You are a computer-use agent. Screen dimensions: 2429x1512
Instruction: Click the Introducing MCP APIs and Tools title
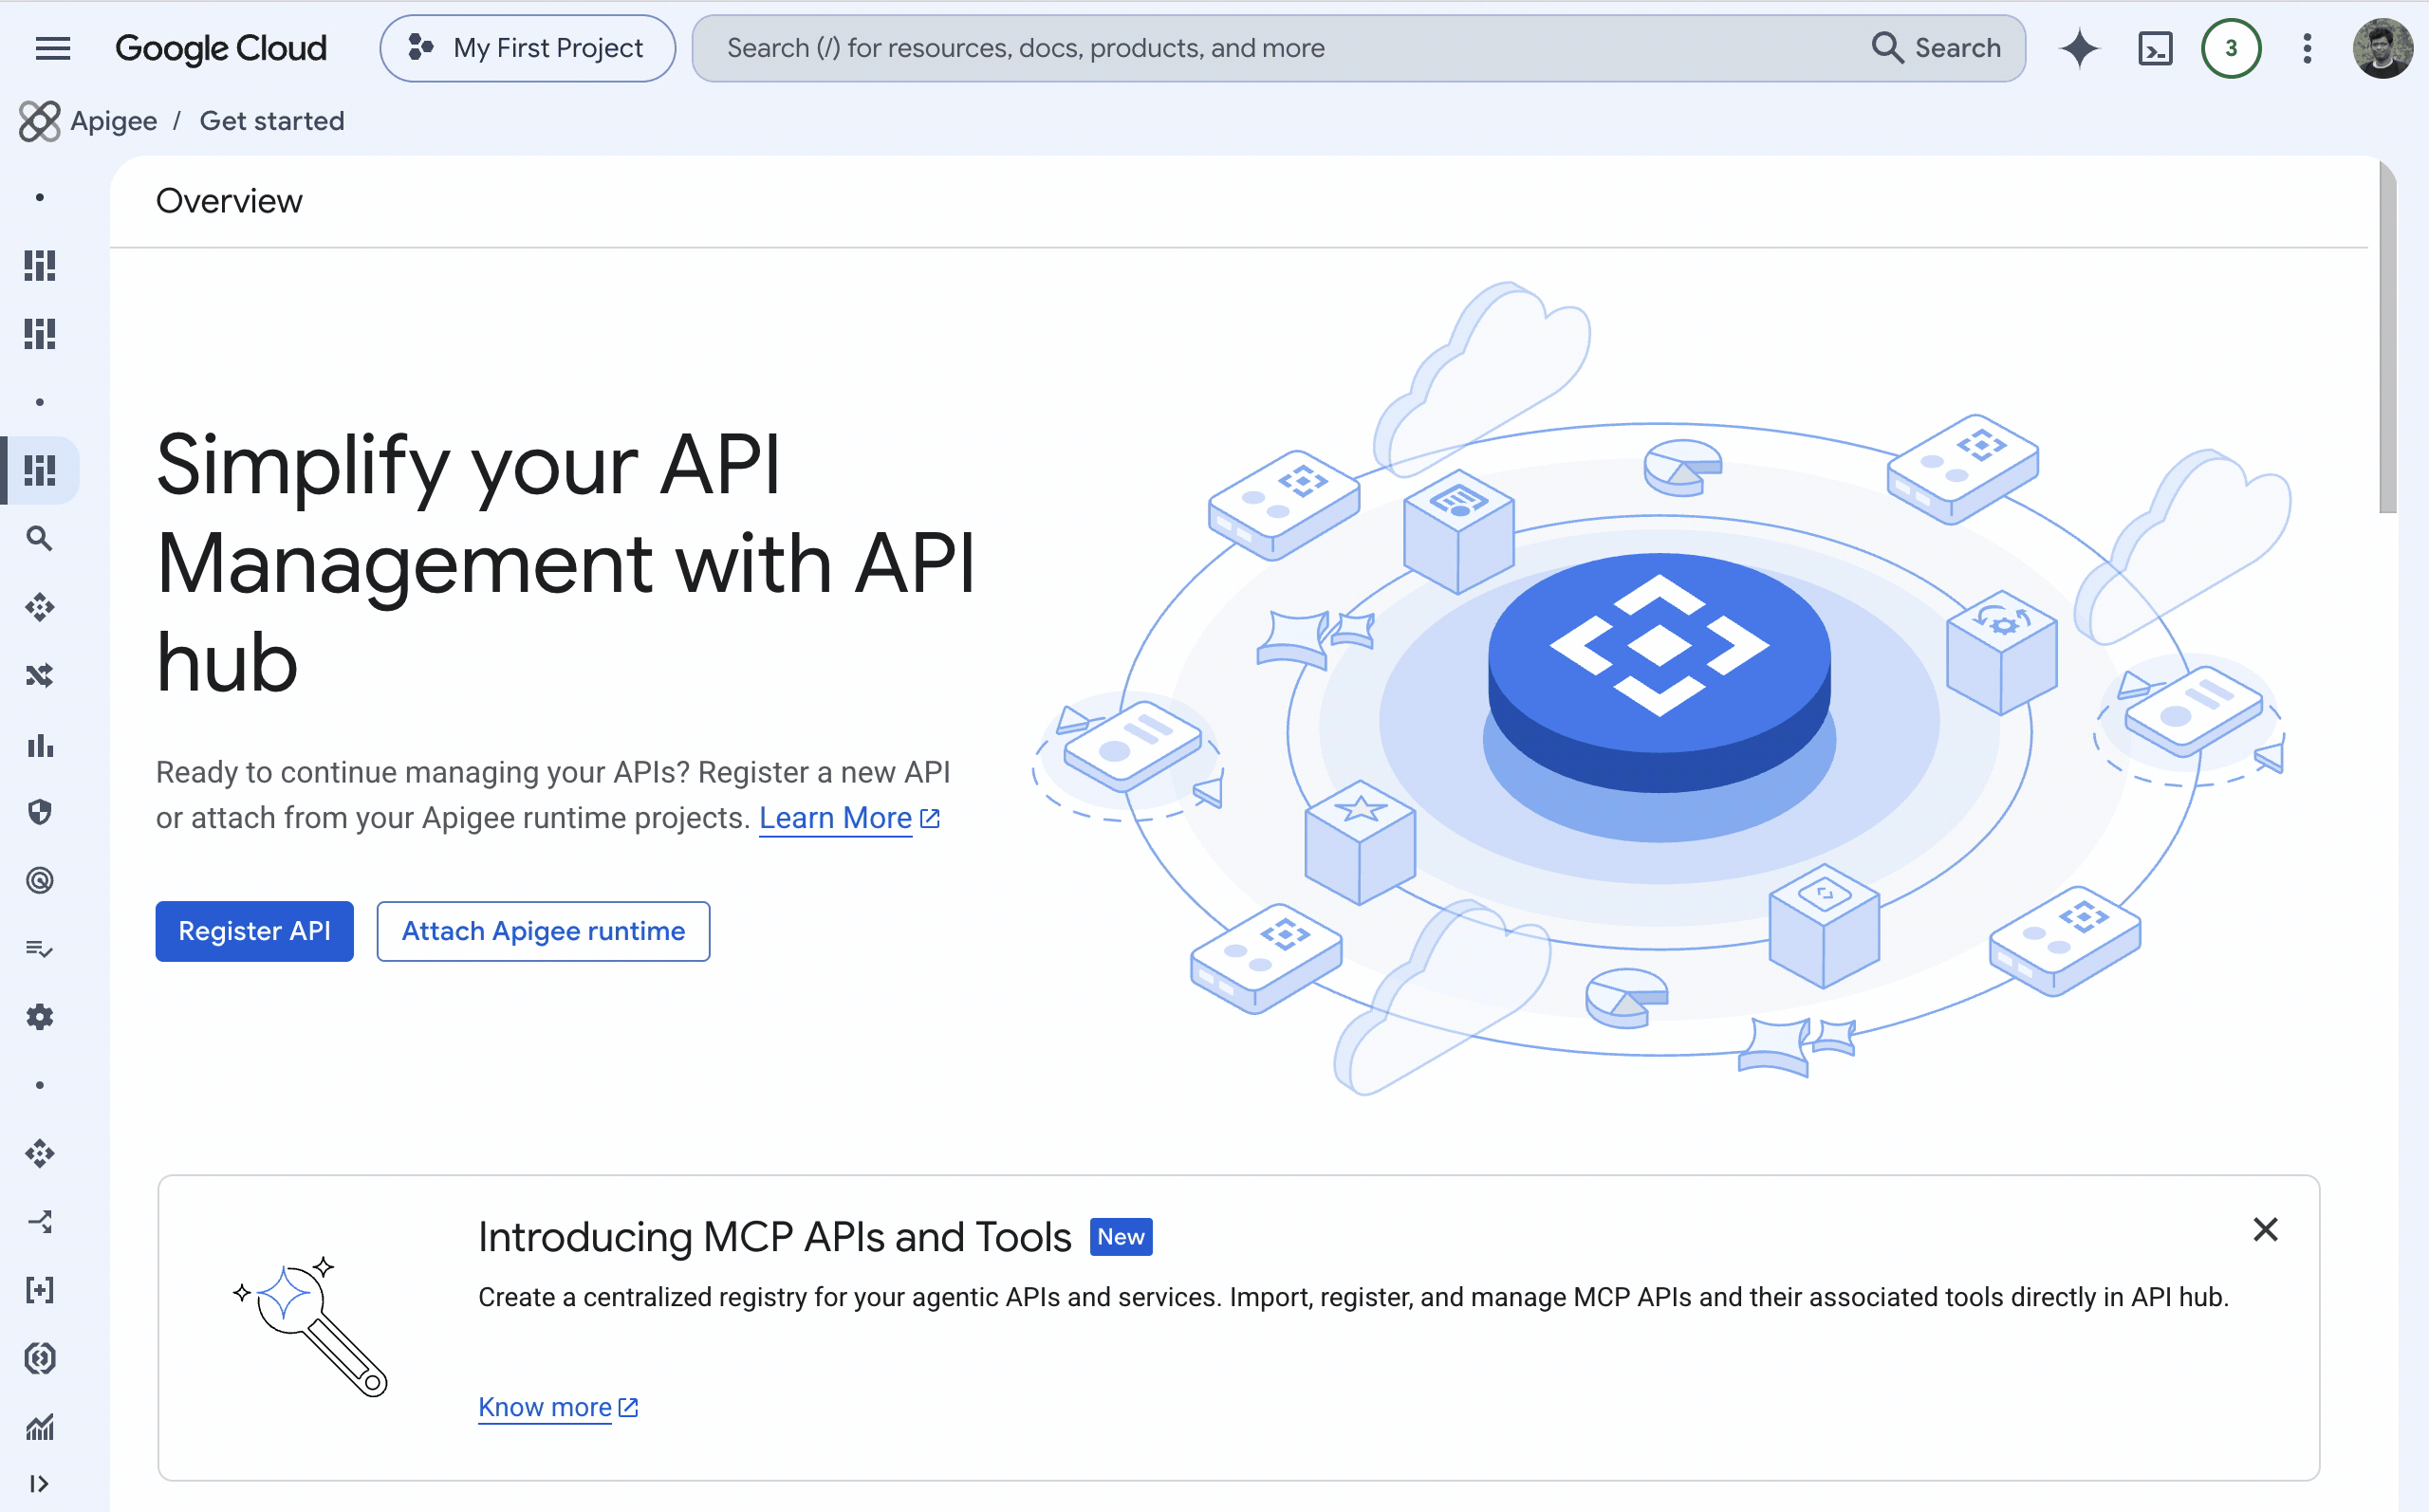click(x=774, y=1237)
